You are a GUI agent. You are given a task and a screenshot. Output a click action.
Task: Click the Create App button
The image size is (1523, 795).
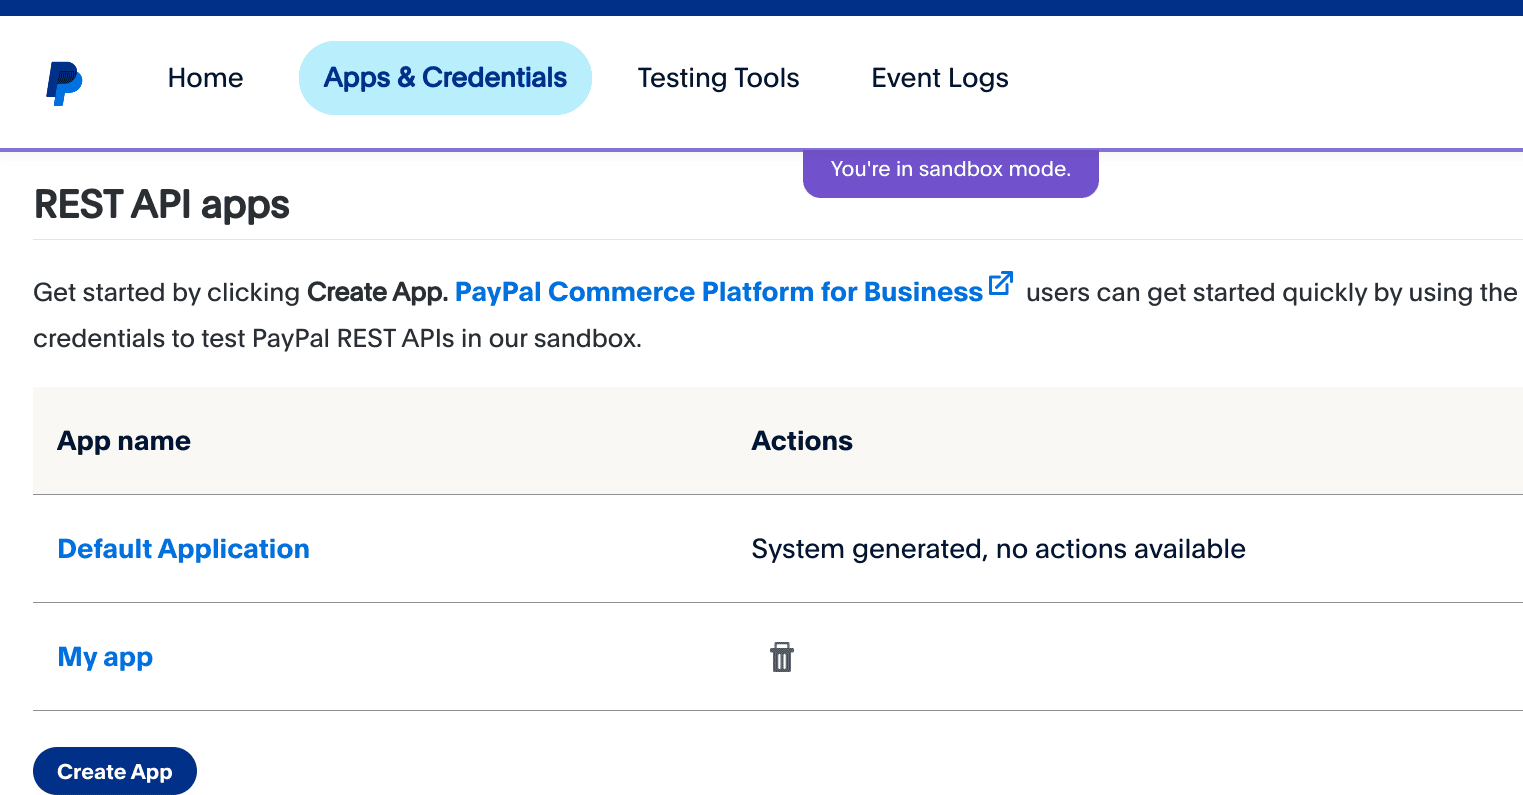(115, 771)
